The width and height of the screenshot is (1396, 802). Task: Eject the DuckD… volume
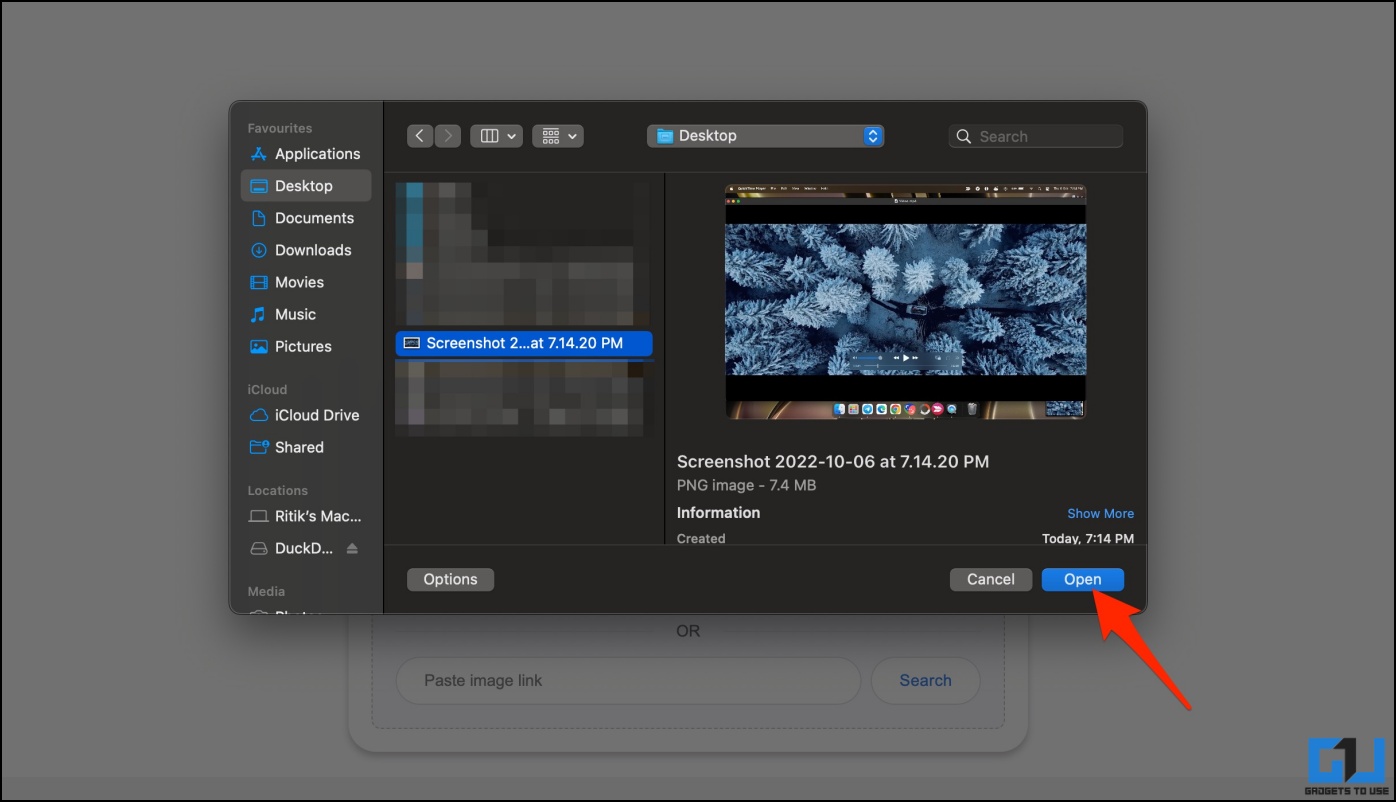click(352, 548)
